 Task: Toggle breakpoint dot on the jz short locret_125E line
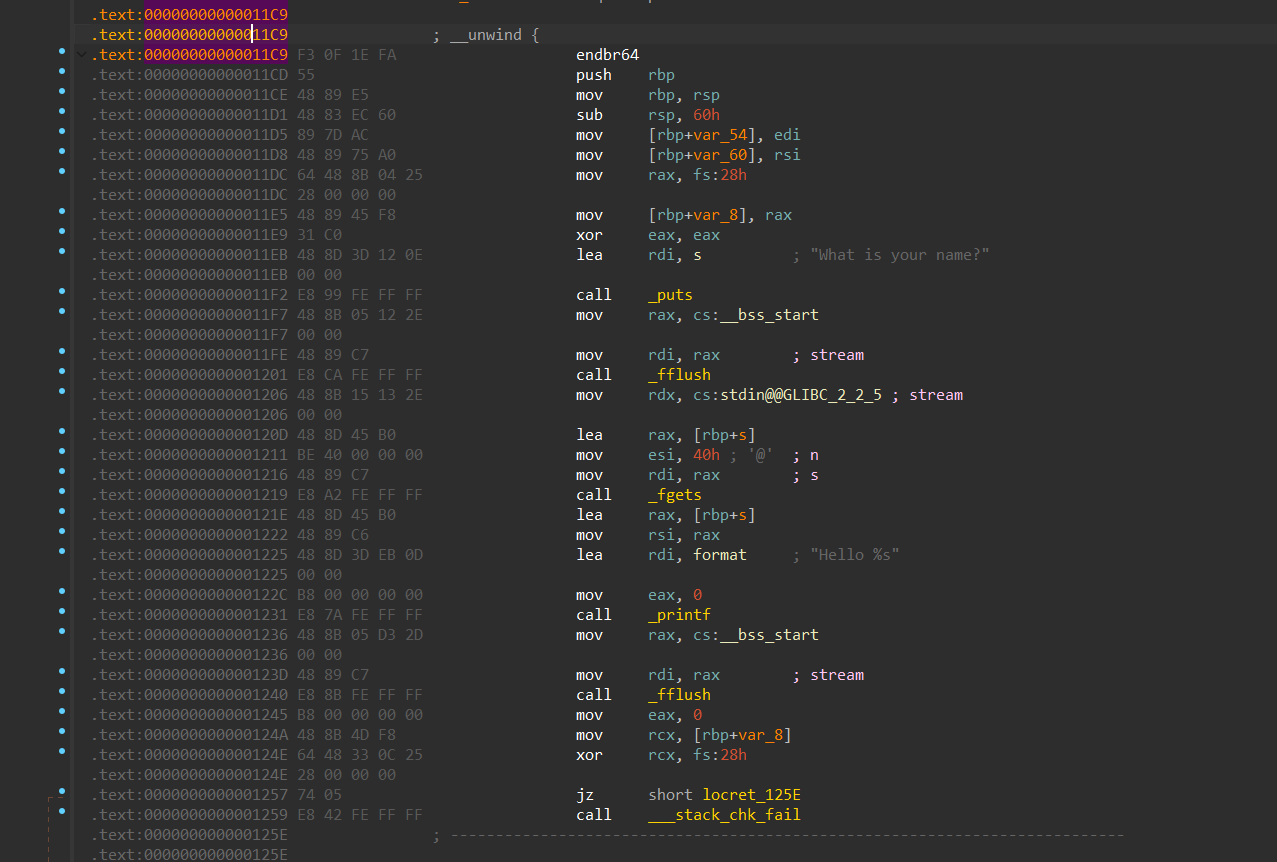click(x=62, y=791)
